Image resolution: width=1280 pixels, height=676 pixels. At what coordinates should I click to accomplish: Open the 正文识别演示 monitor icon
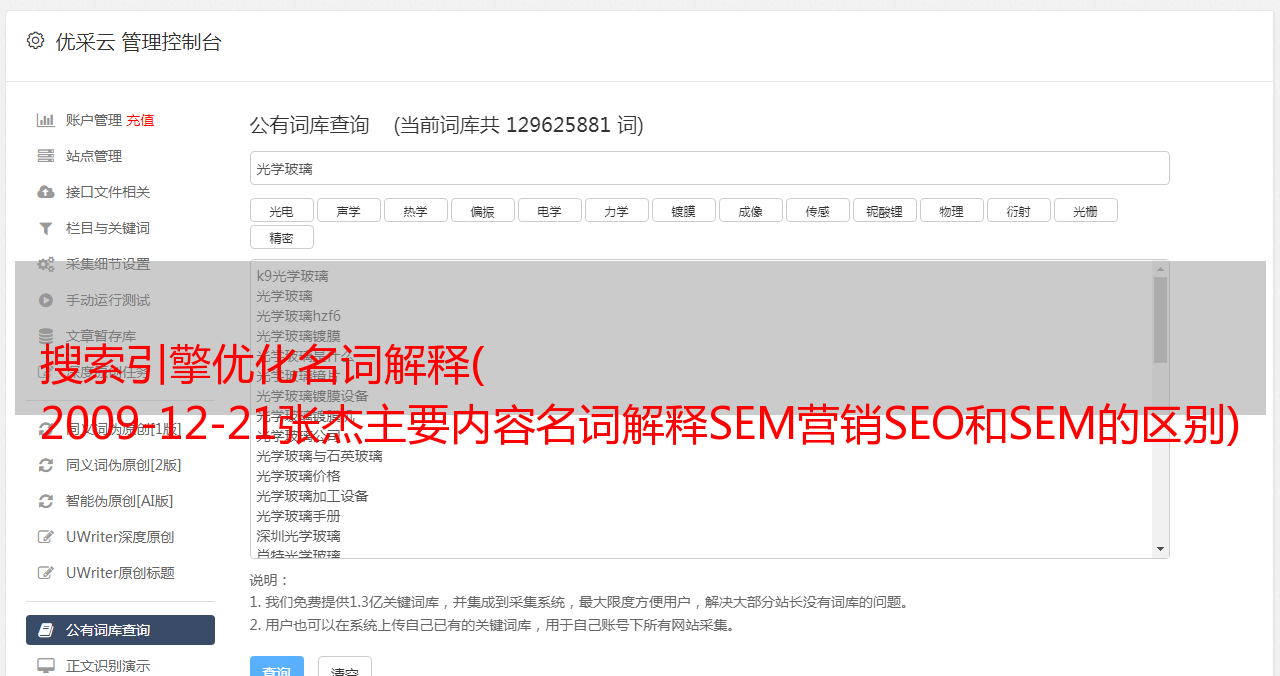click(x=46, y=665)
